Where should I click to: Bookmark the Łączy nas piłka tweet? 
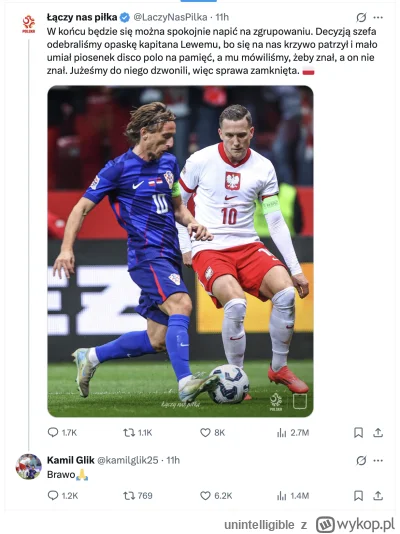click(x=358, y=433)
